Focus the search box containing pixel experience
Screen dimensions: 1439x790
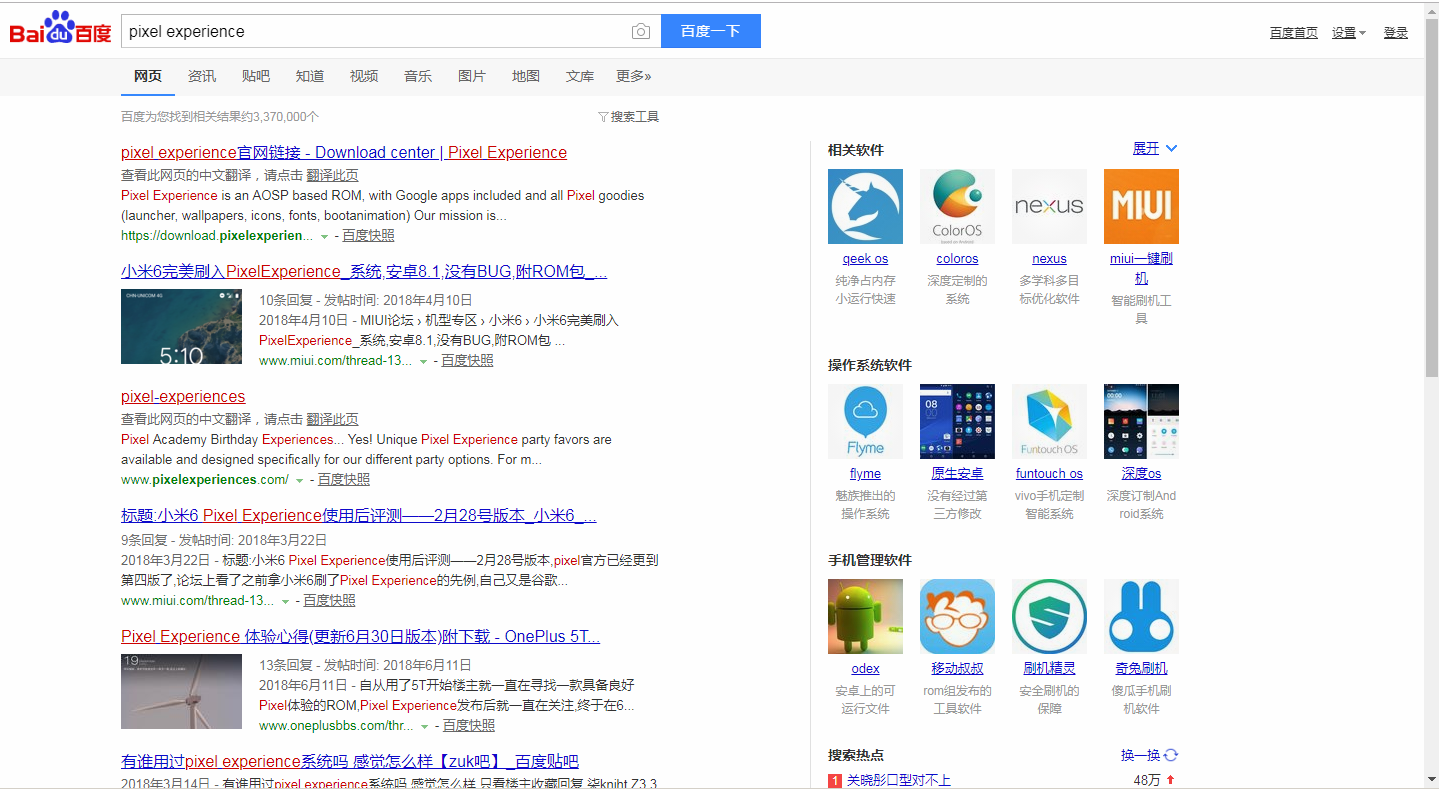[375, 31]
